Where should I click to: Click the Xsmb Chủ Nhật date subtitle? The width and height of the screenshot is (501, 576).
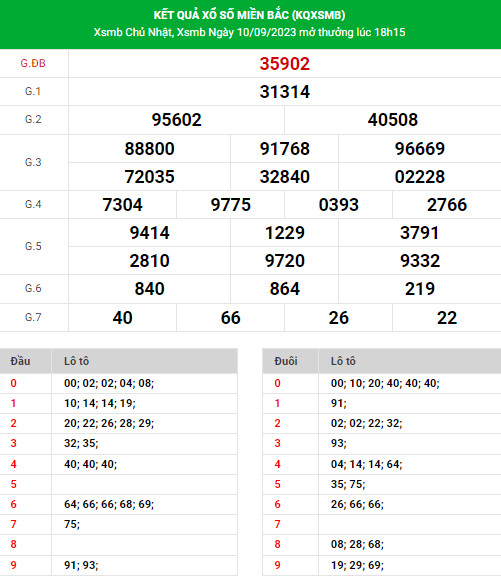click(249, 32)
